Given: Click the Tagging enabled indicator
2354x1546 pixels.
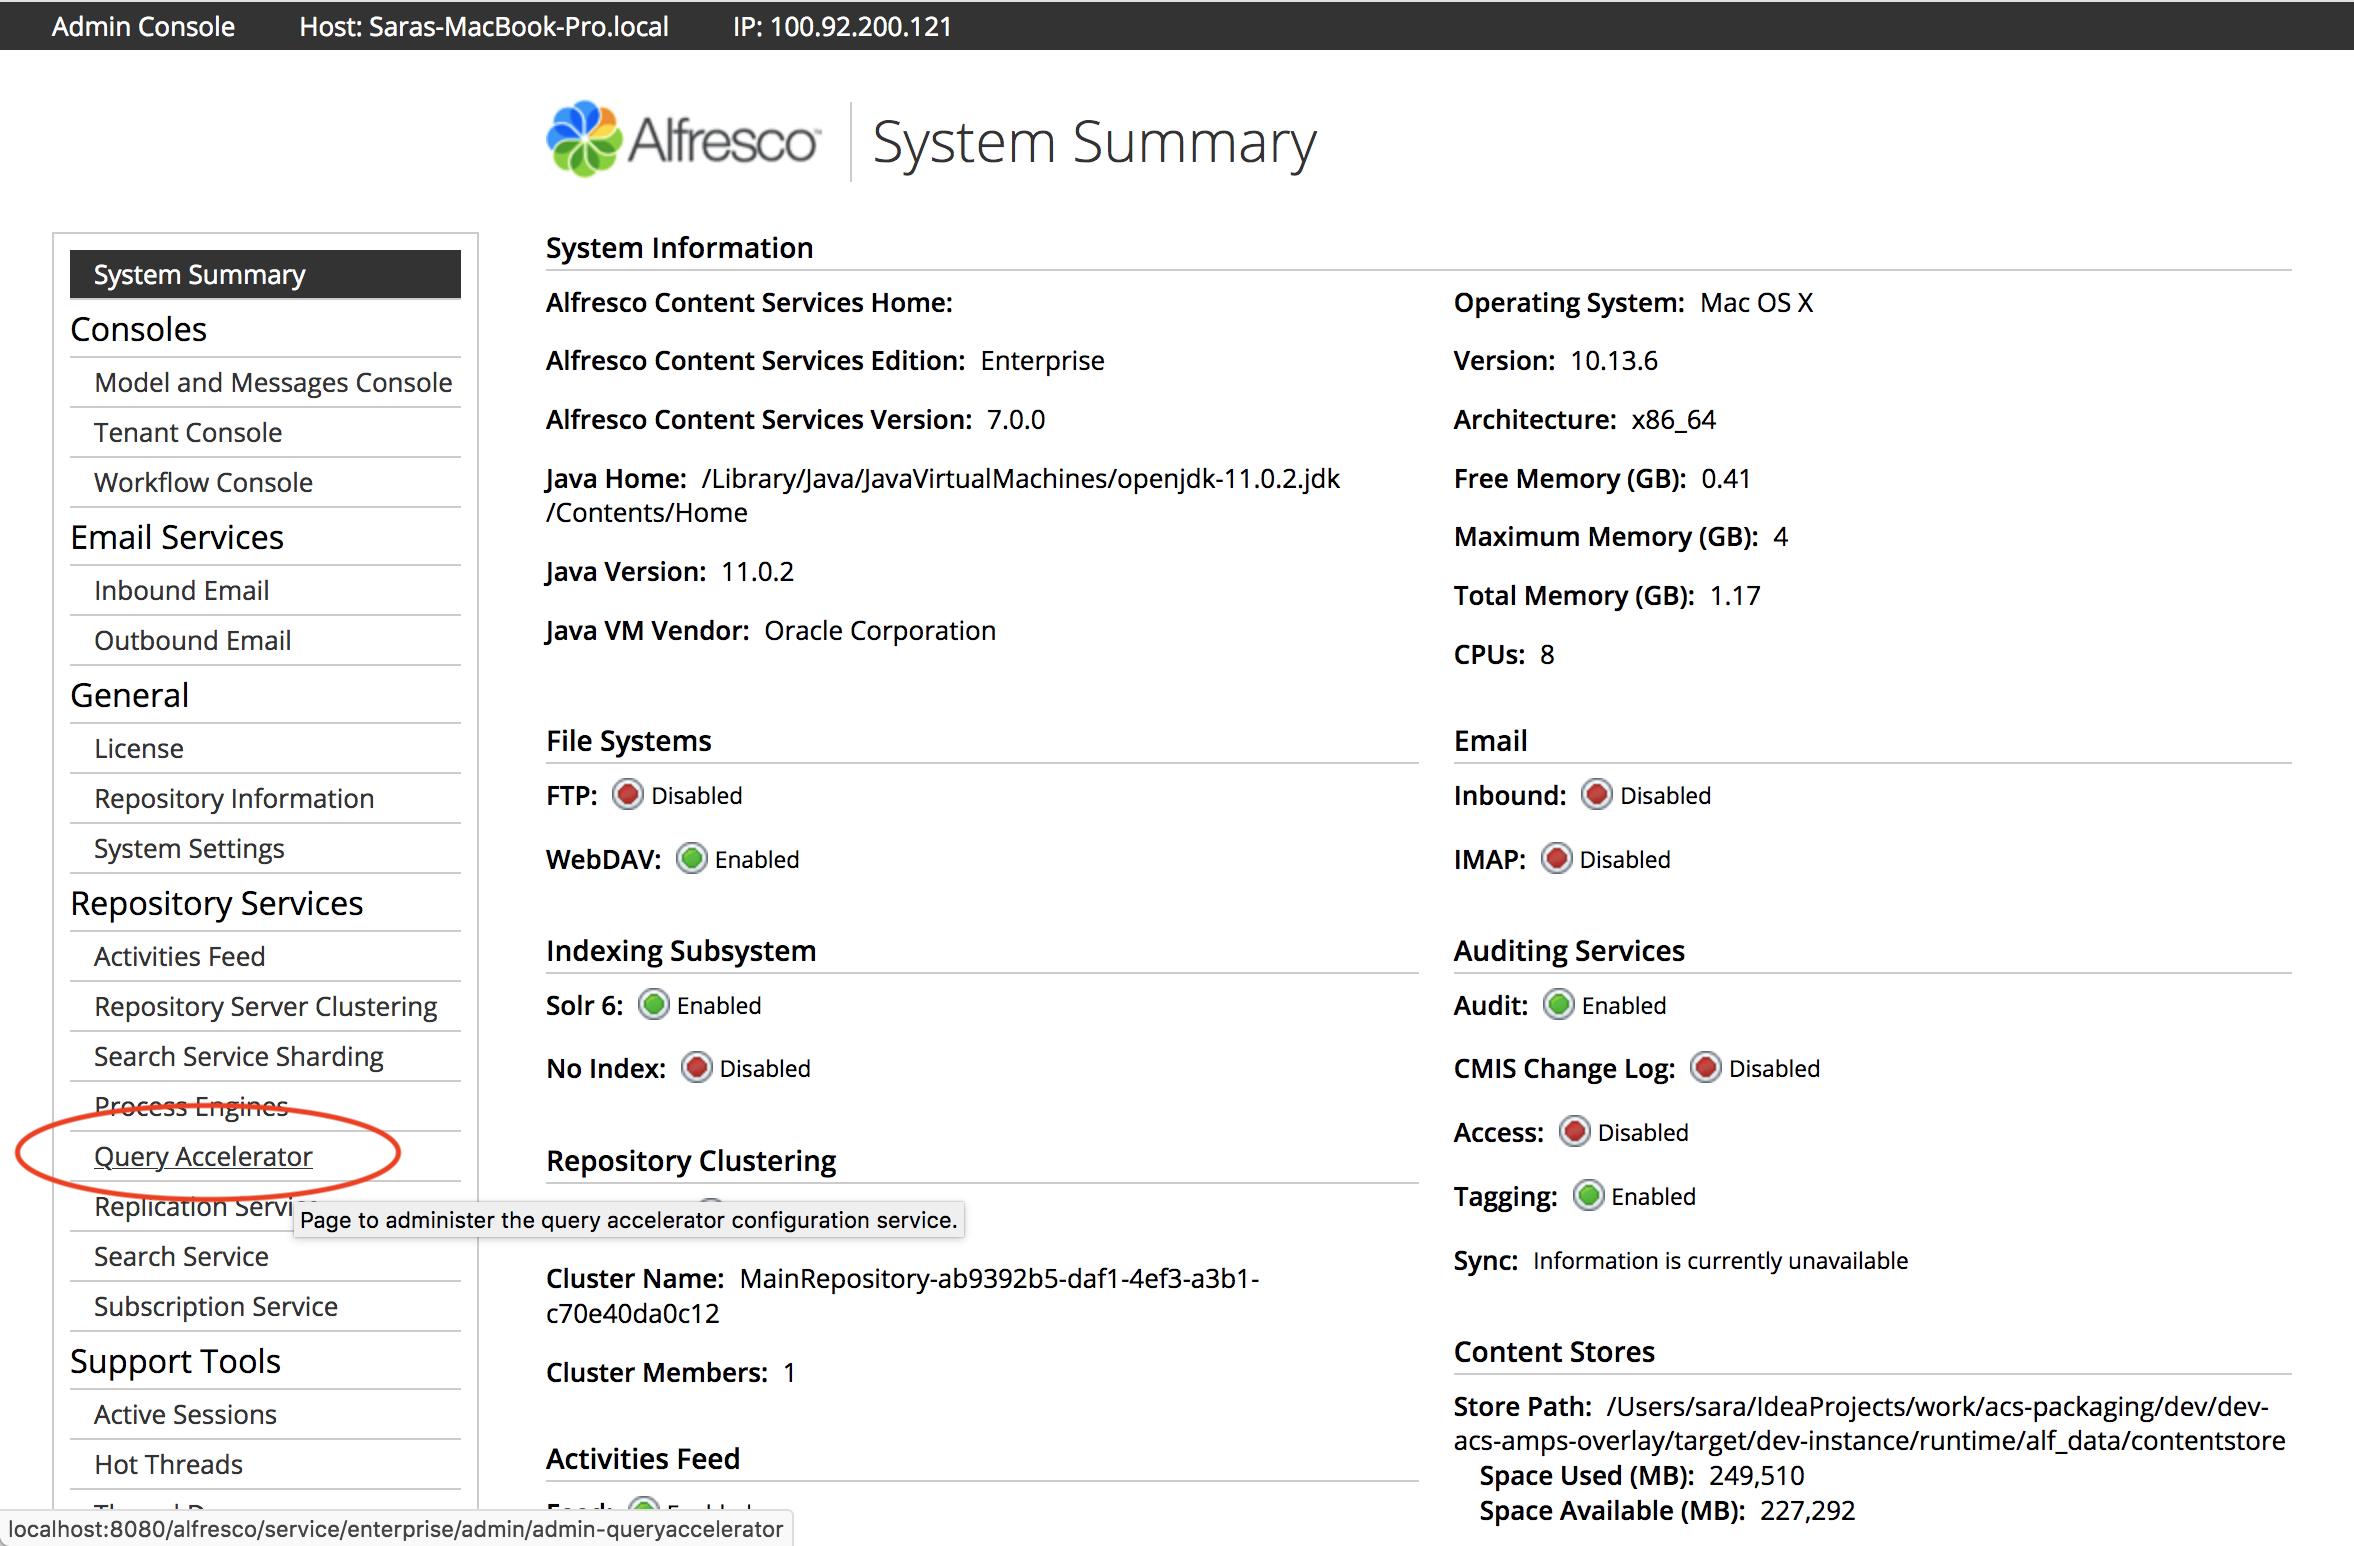Looking at the screenshot, I should pyautogui.click(x=1588, y=1195).
